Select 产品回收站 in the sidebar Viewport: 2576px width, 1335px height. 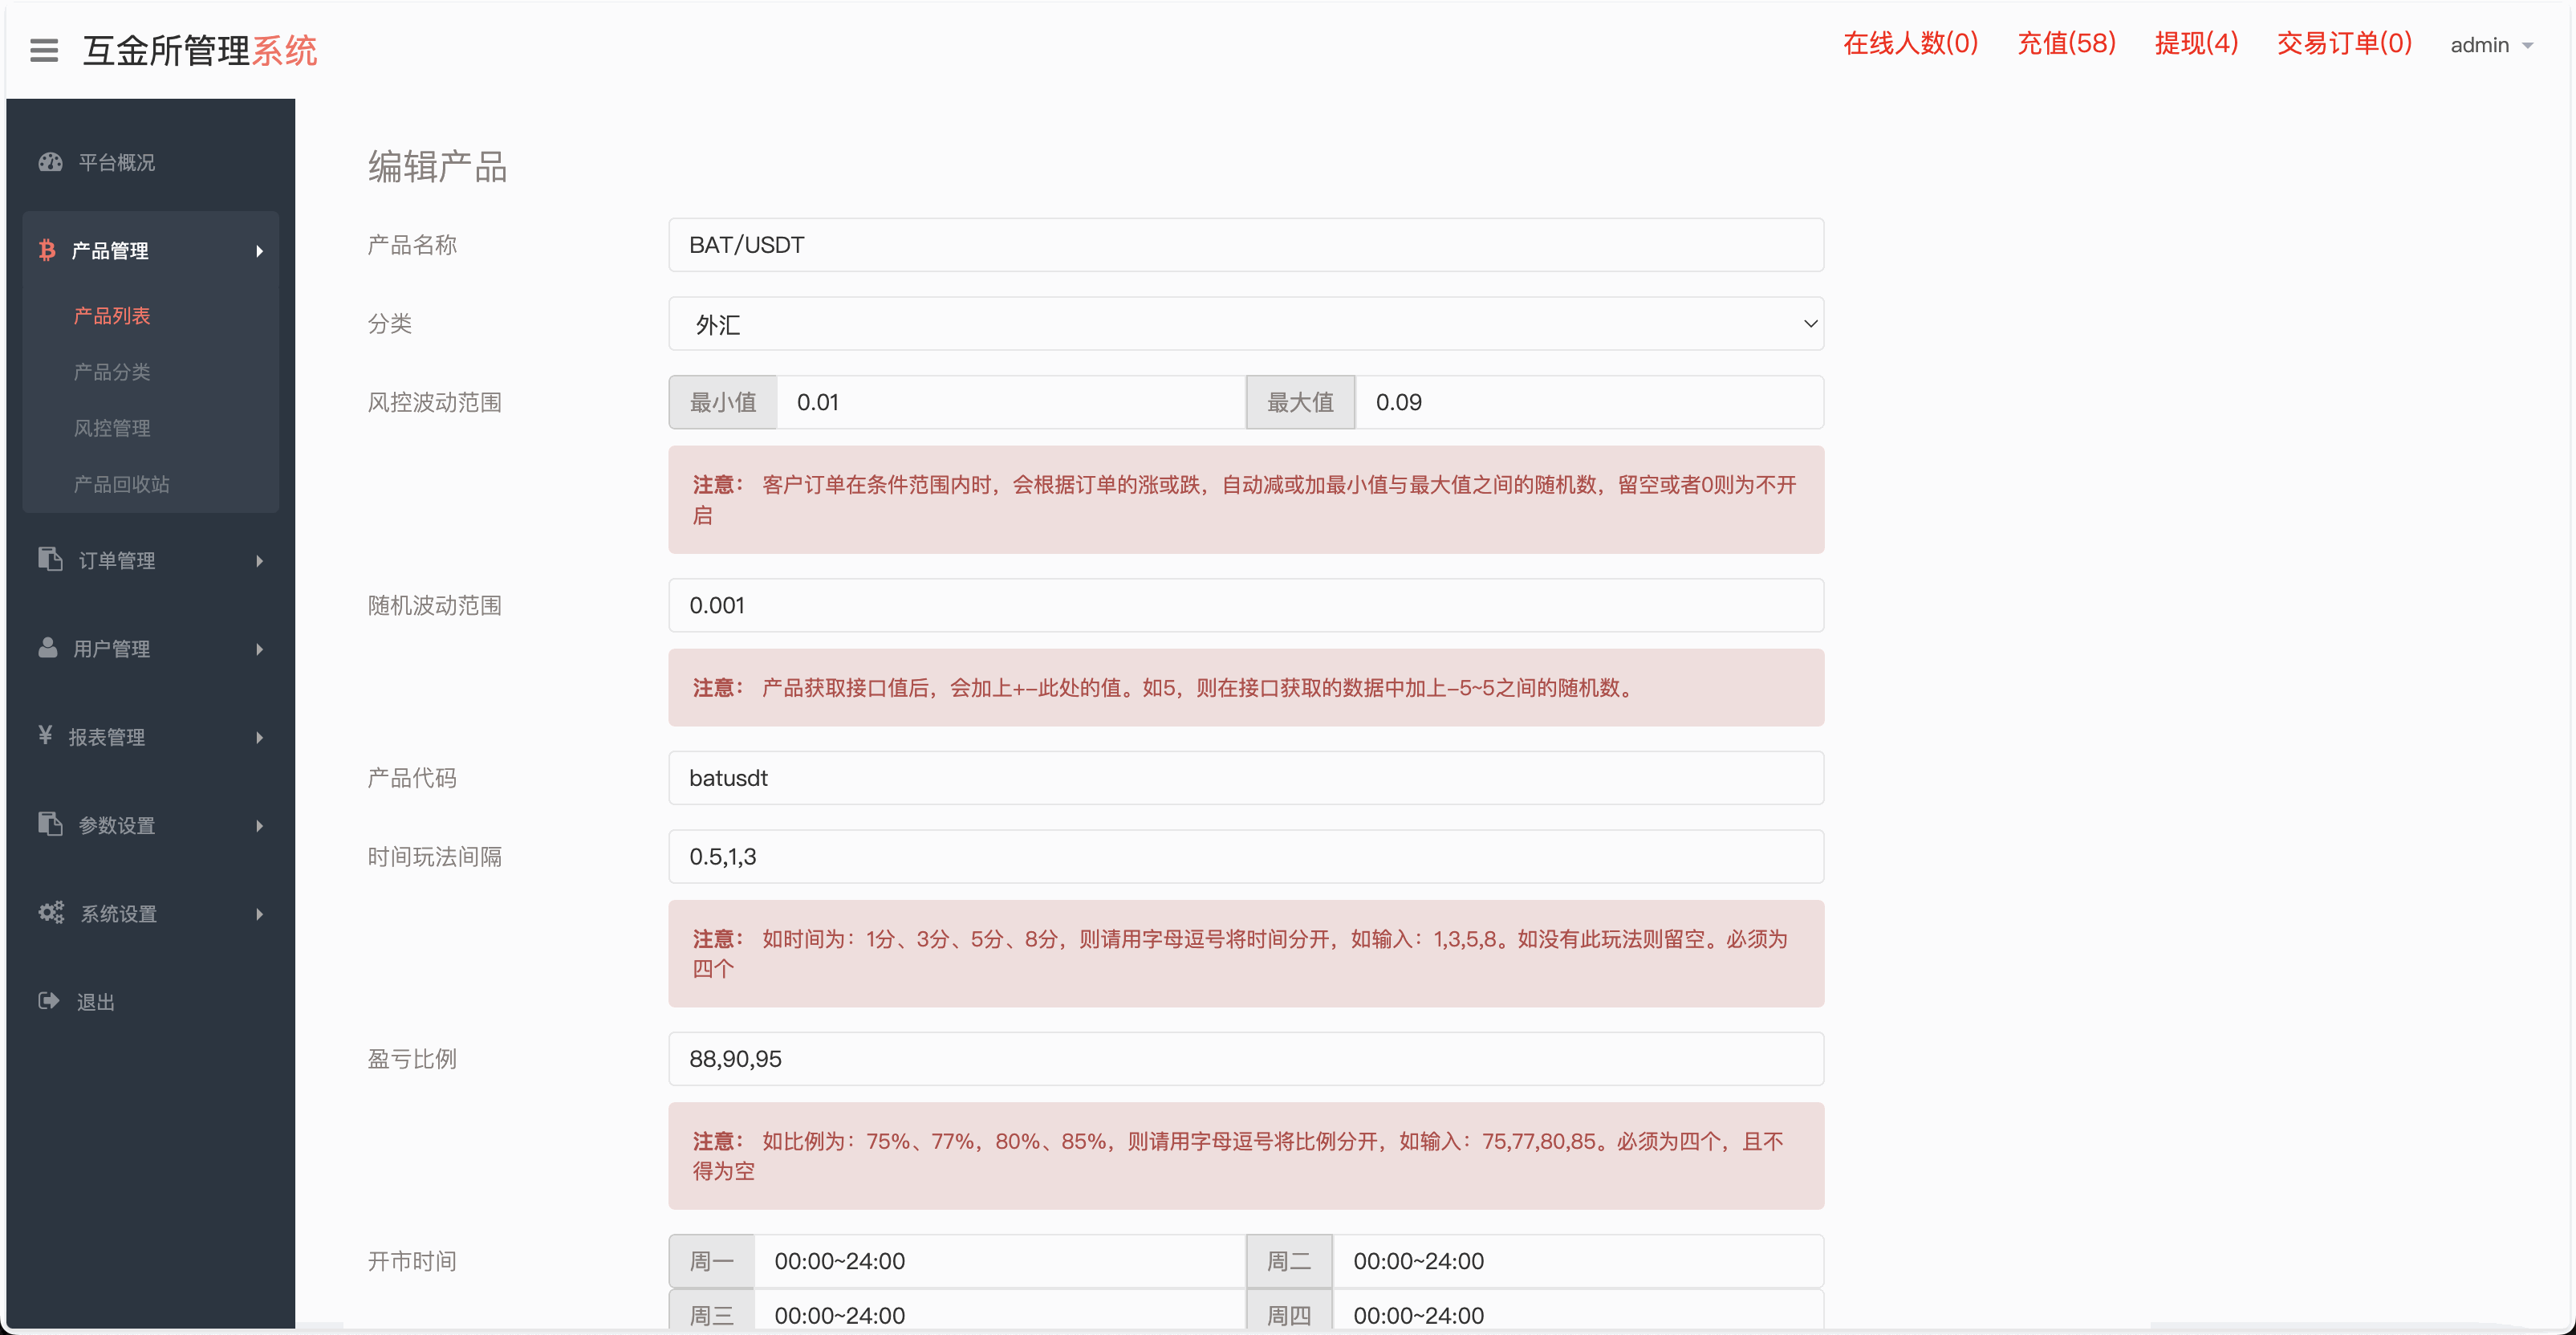point(120,484)
